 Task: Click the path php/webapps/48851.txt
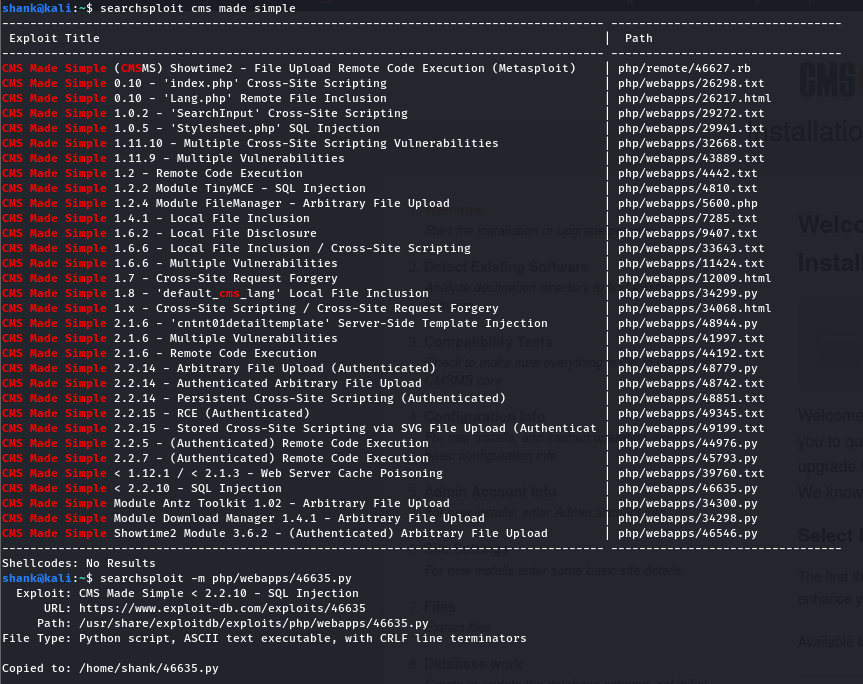691,398
